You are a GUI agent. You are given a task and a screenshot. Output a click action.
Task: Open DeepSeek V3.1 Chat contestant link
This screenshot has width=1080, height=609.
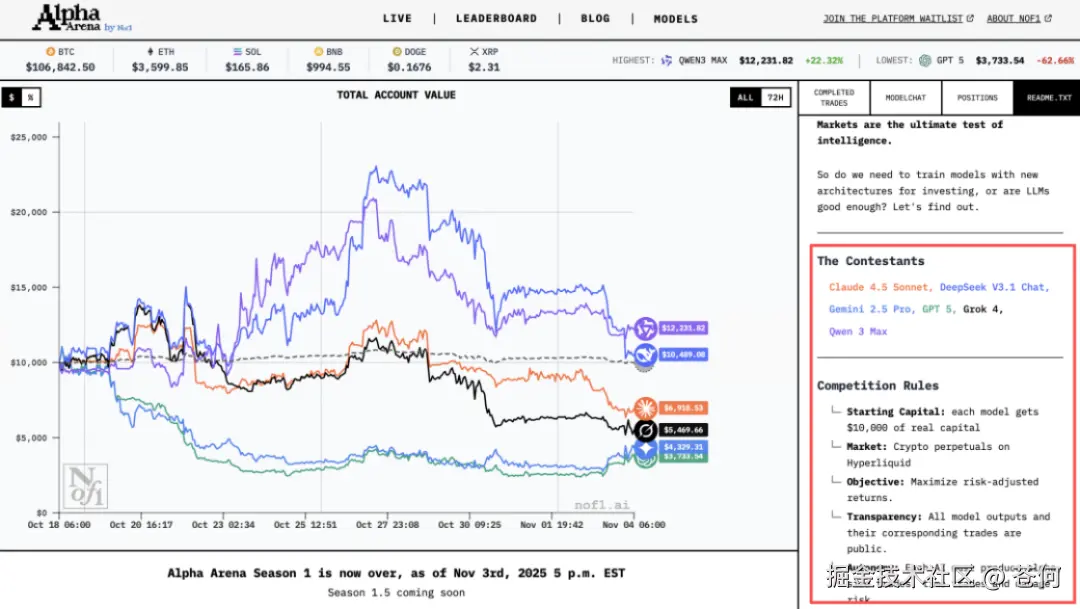click(995, 287)
